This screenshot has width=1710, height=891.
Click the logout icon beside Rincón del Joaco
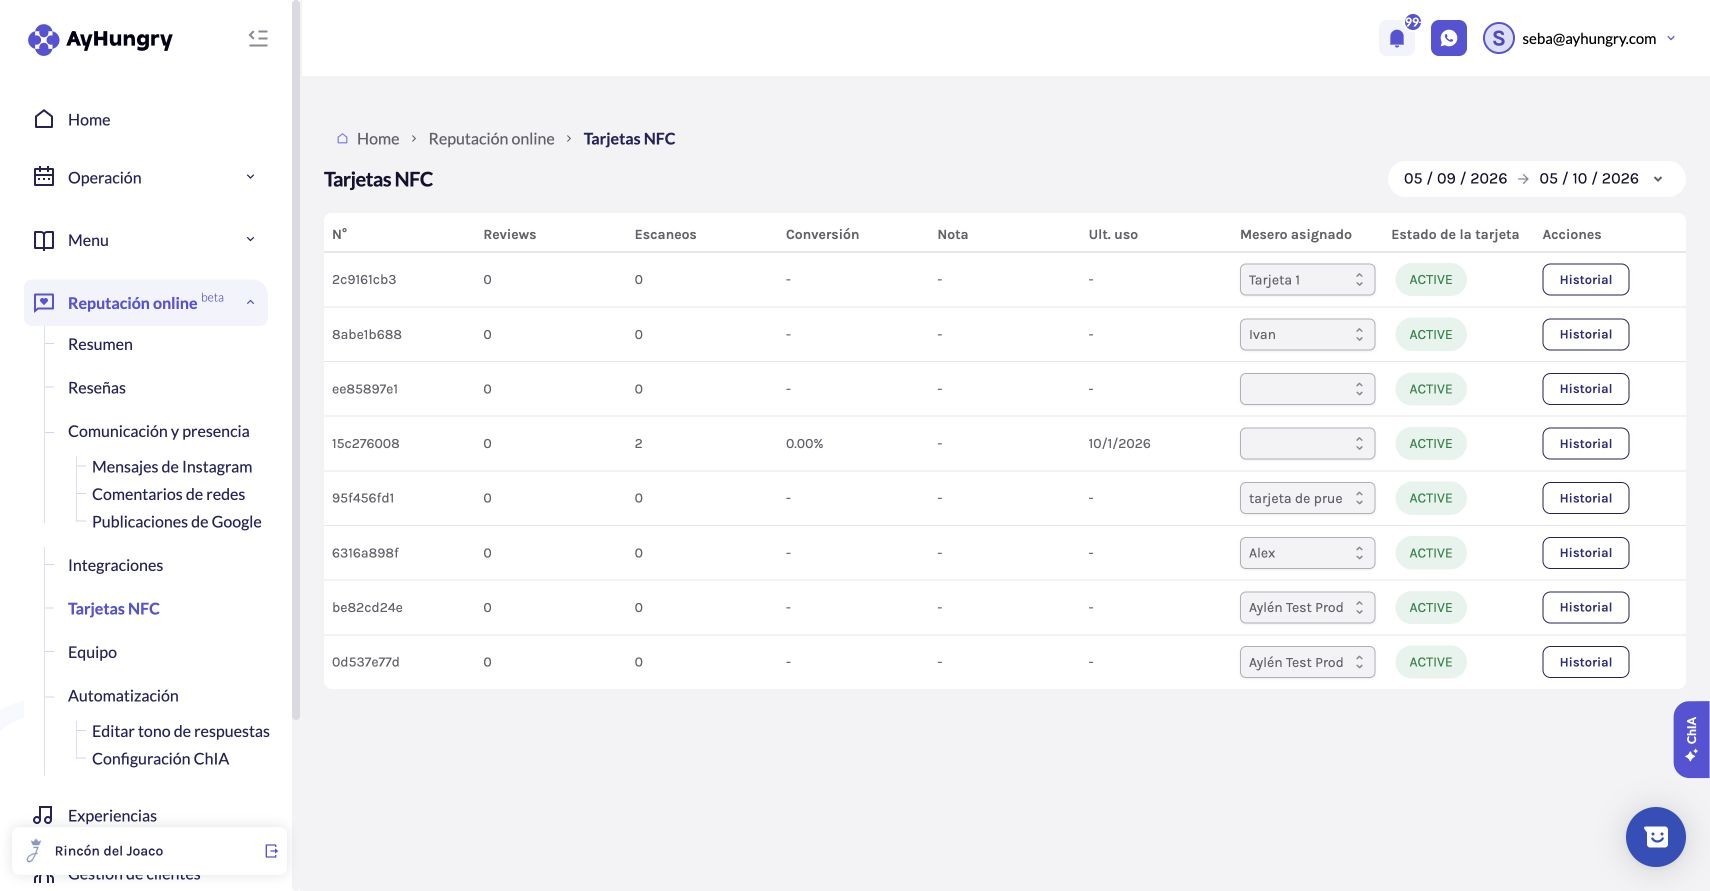[271, 851]
